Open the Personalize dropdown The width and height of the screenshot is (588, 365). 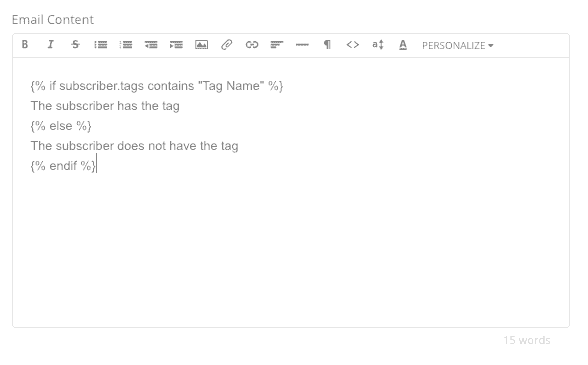[458, 45]
